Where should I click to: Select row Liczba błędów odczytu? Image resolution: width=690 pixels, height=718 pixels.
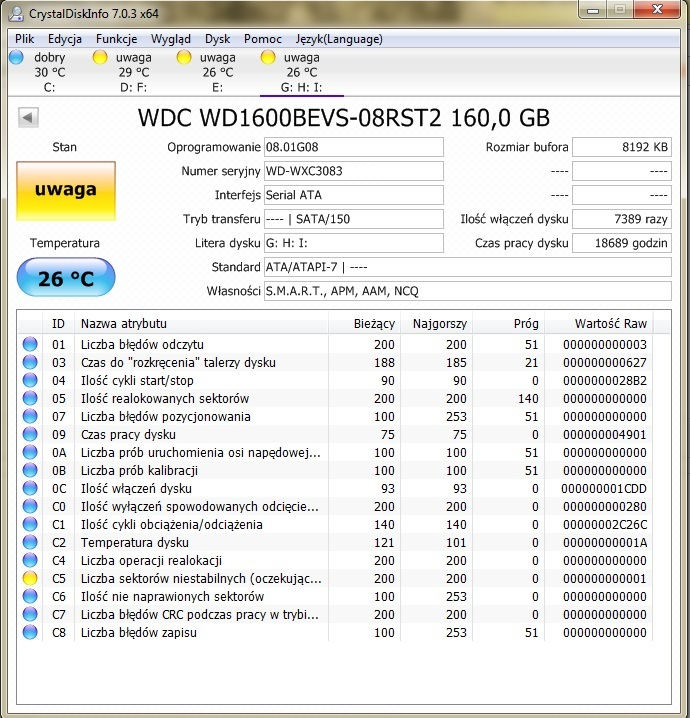[335, 344]
